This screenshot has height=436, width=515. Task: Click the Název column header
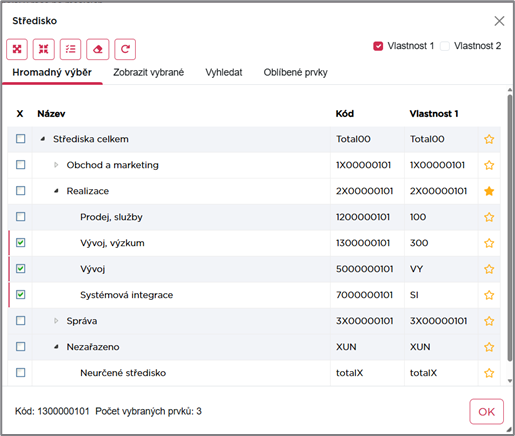click(x=51, y=114)
